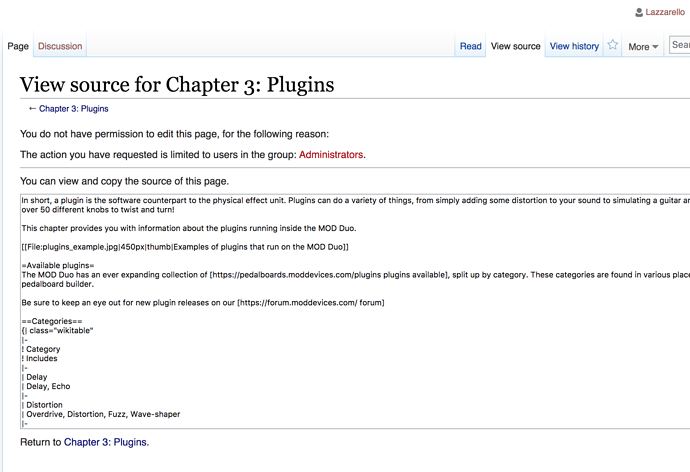Click the '! Includes' source line
The width and height of the screenshot is (690, 472).
[39, 358]
